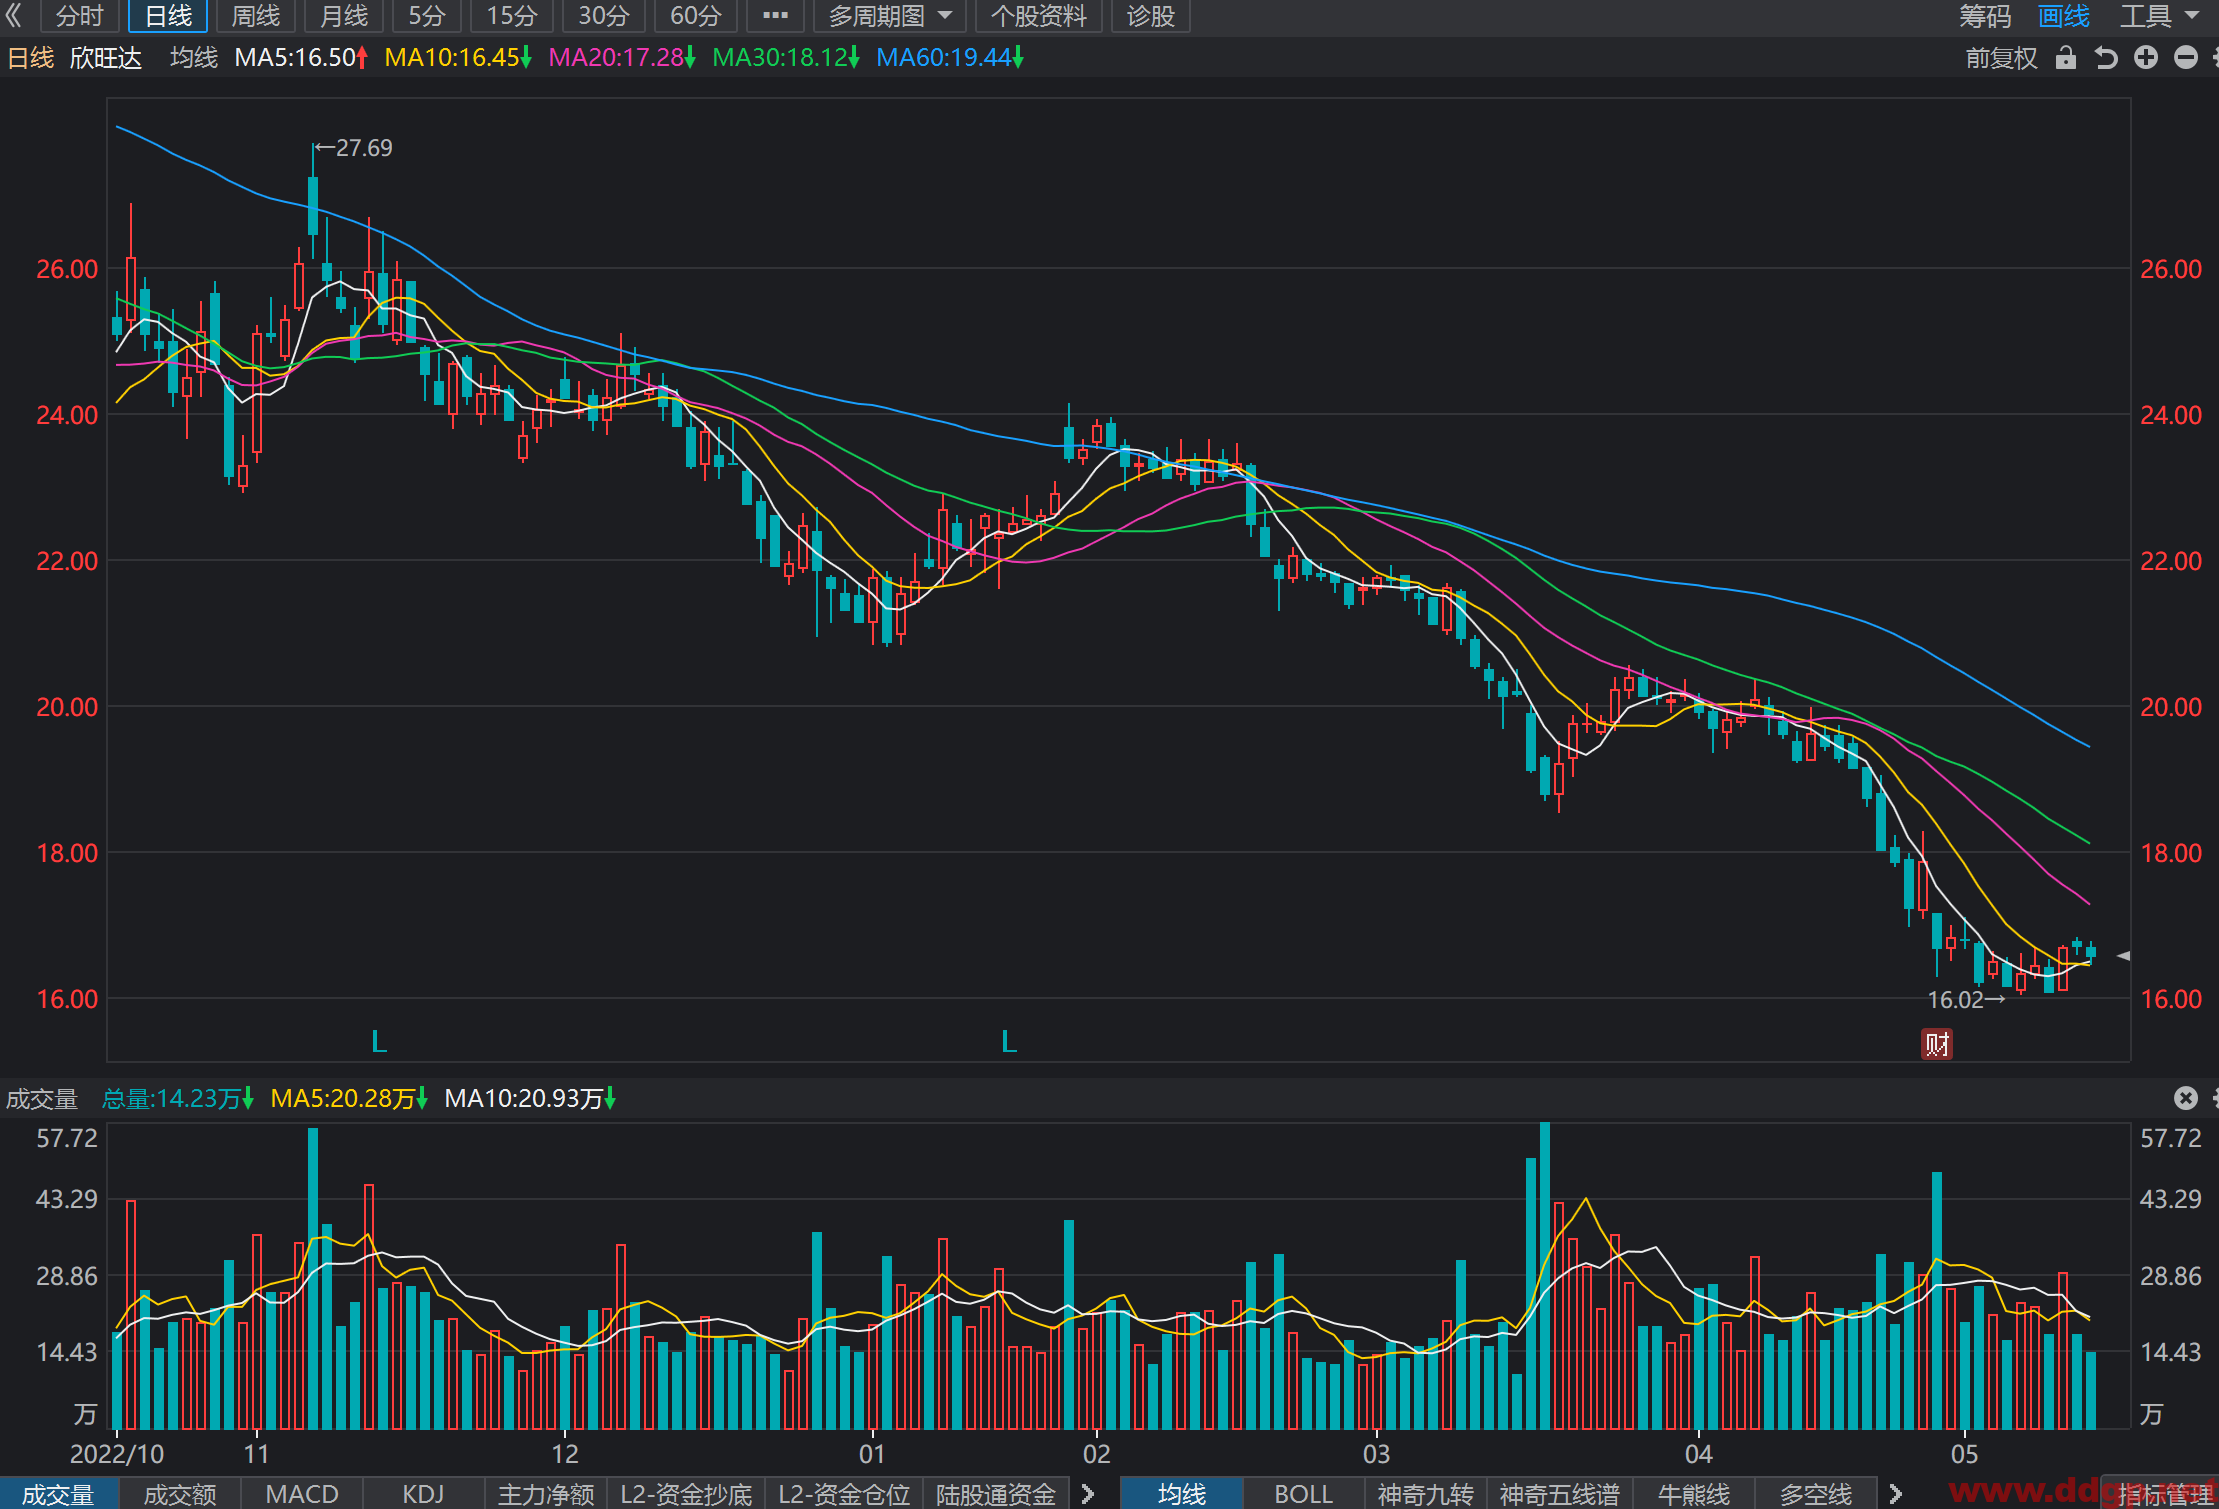
Task: Click volume MA5:20.28万 label
Action: point(349,1099)
